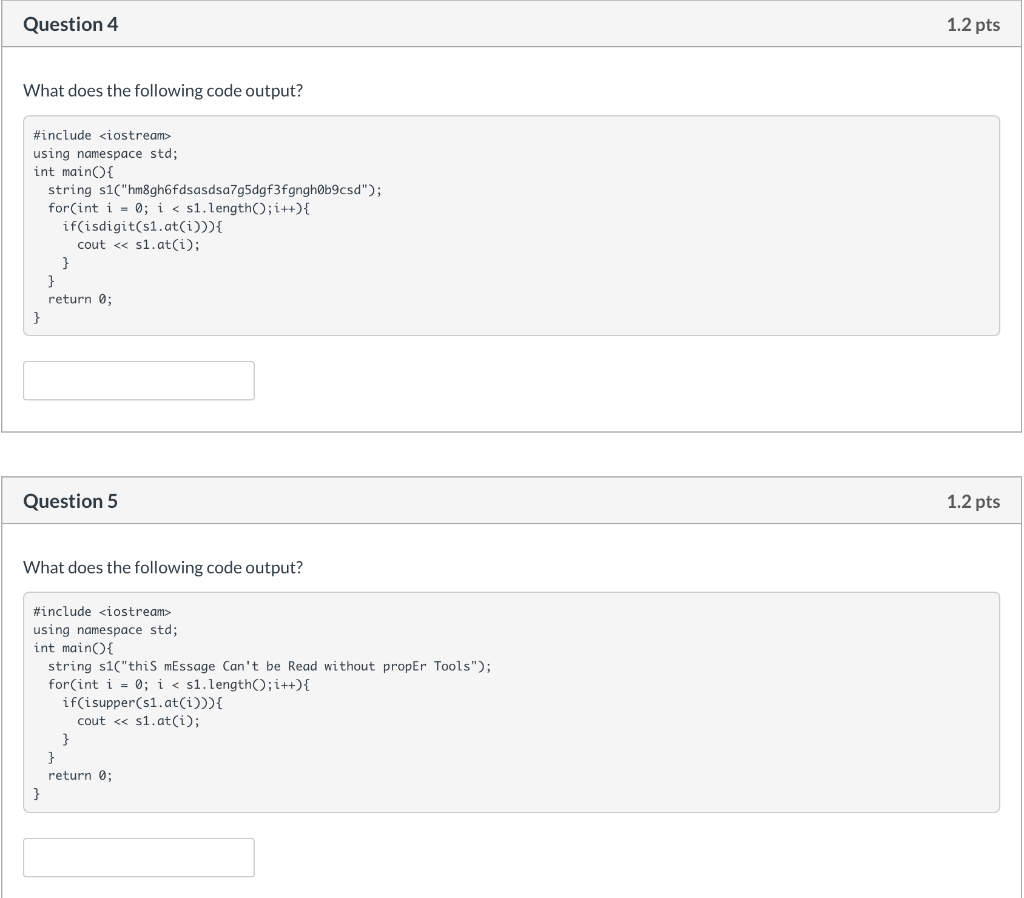Click the for loop line in Question 5
This screenshot has width=1024, height=898.
(179, 684)
